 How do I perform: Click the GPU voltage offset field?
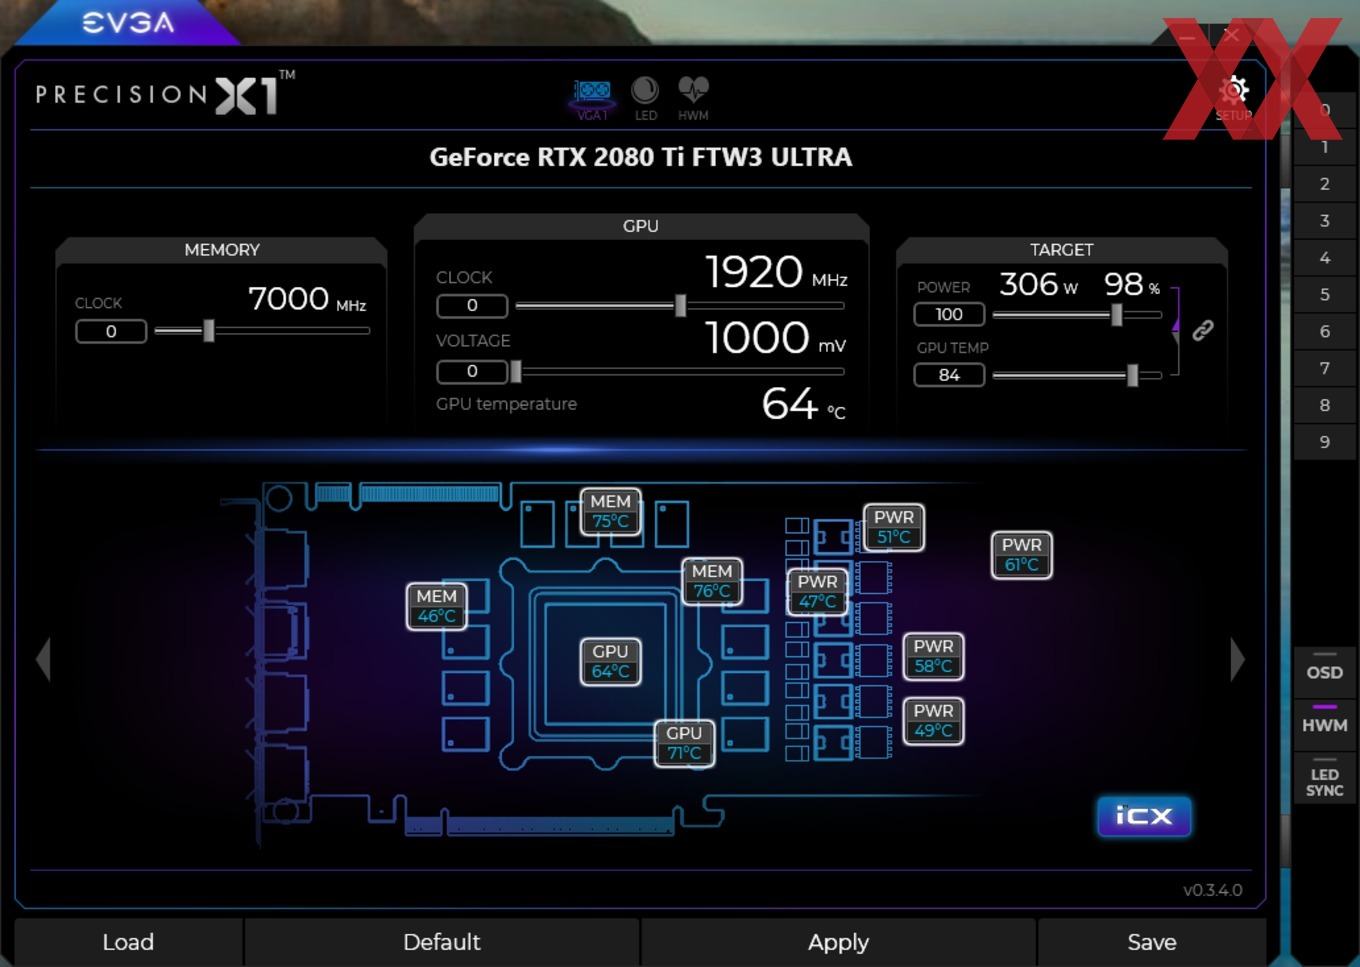pos(472,371)
